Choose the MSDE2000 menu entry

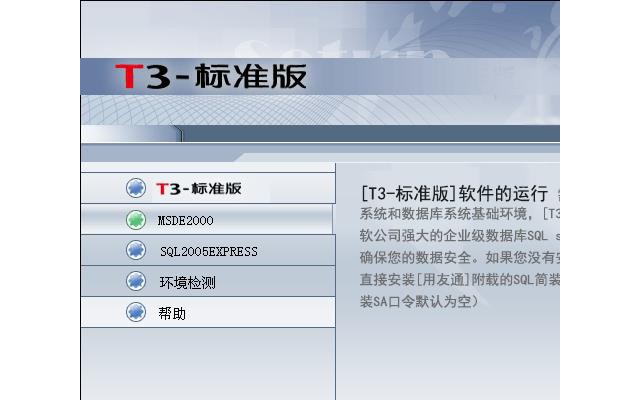click(207, 220)
